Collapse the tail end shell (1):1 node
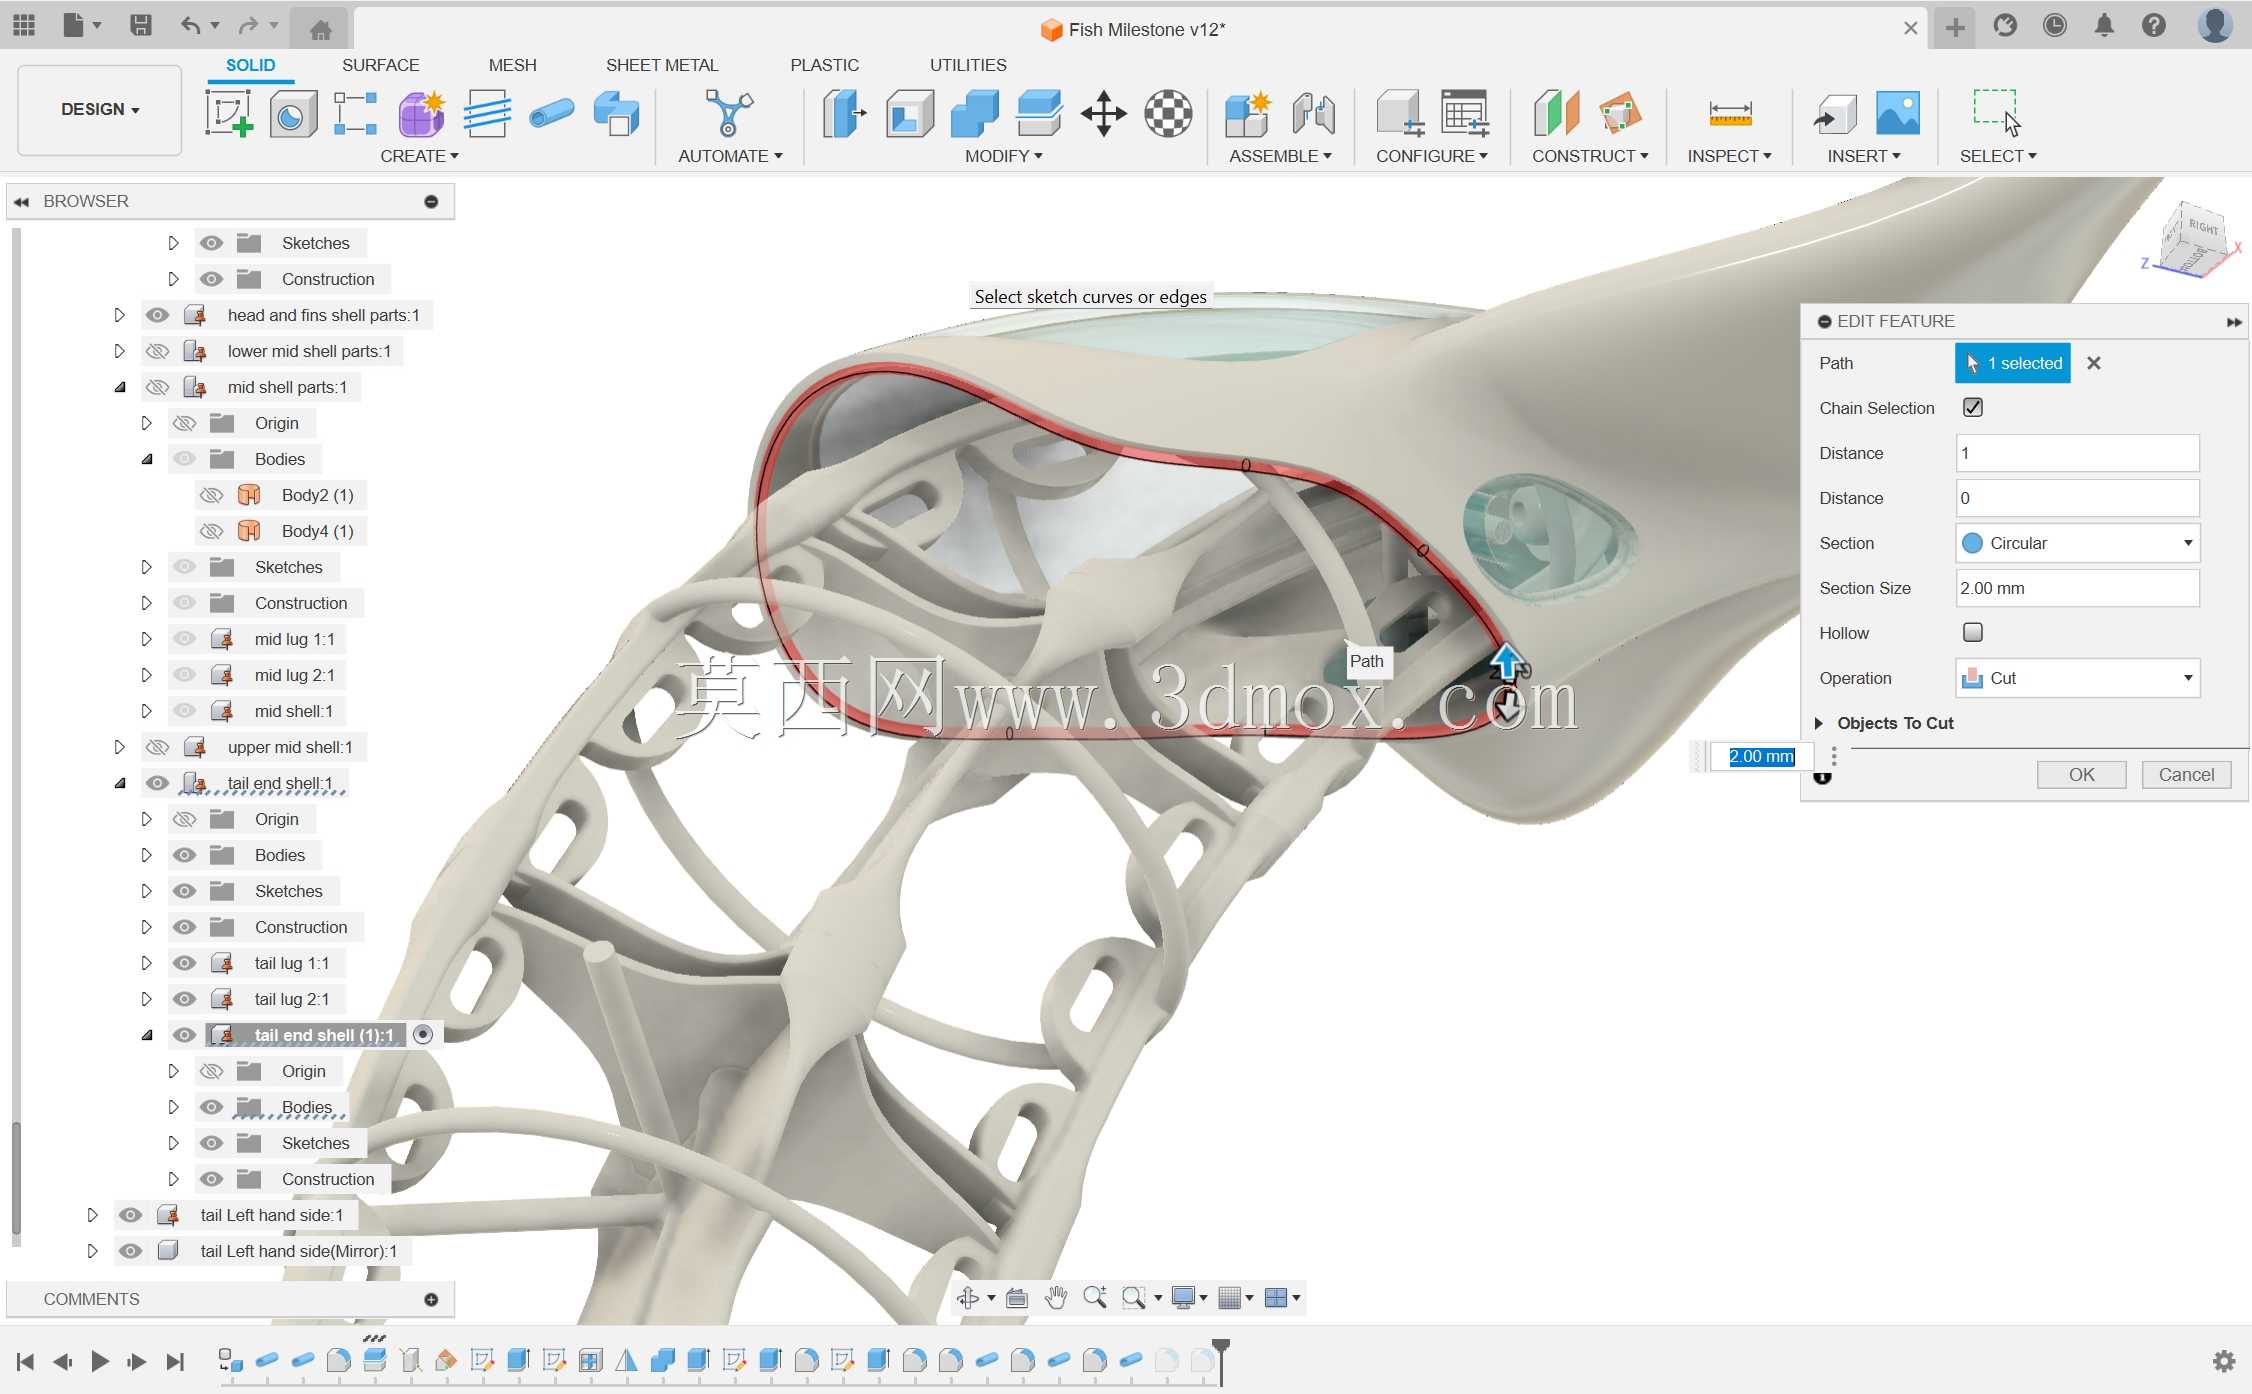The image size is (2252, 1394). point(147,1035)
